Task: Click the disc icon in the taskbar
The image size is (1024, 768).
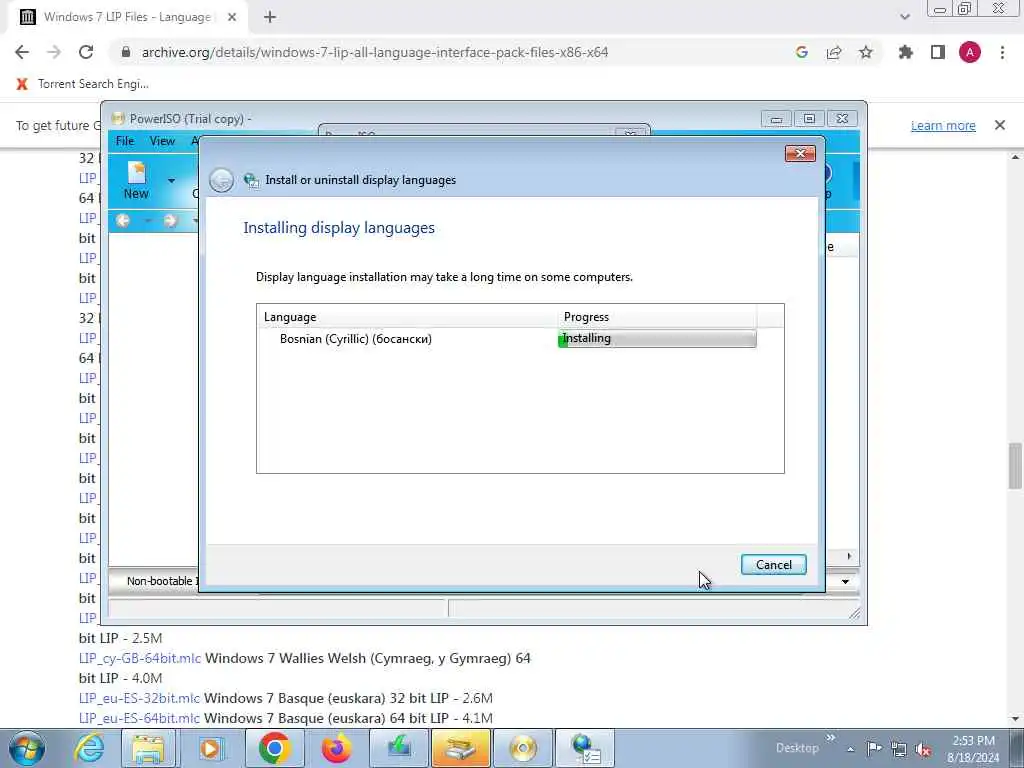Action: pos(522,748)
